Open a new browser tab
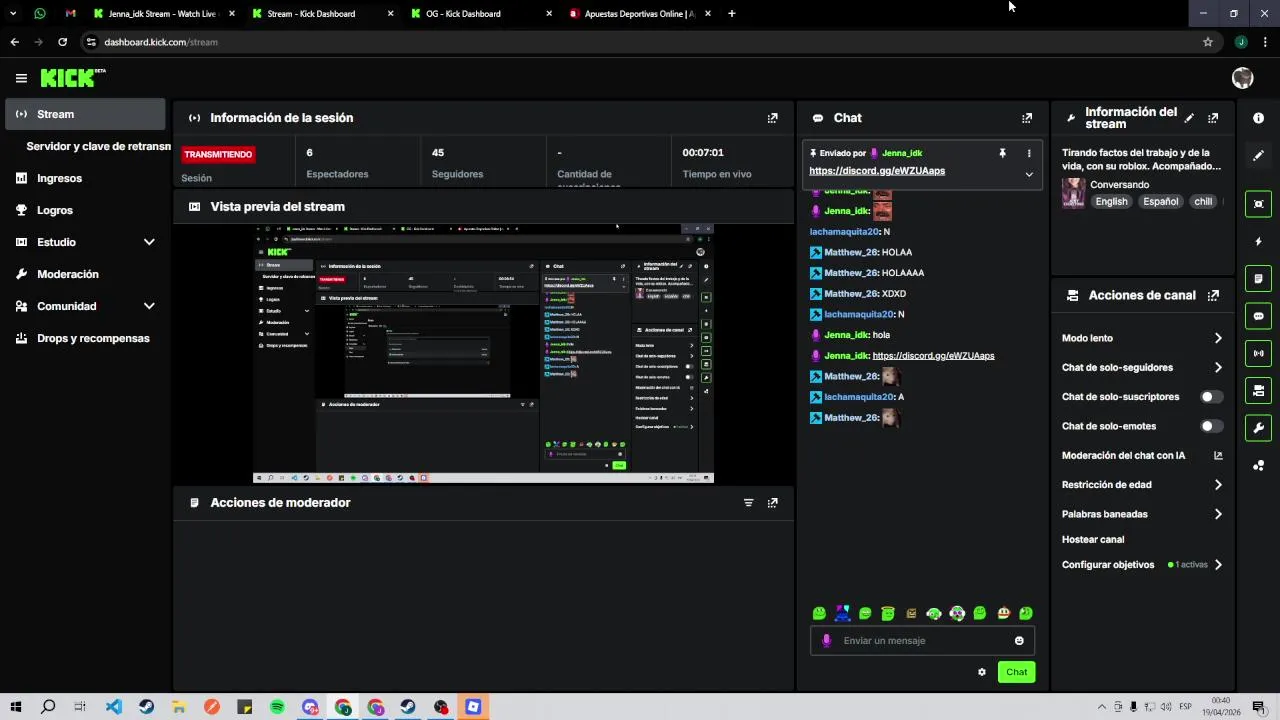1280x720 pixels. [x=731, y=14]
